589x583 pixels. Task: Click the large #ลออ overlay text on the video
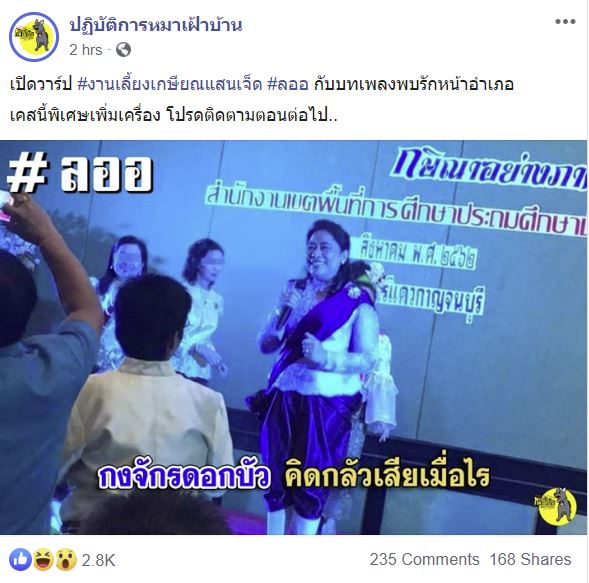(80, 174)
